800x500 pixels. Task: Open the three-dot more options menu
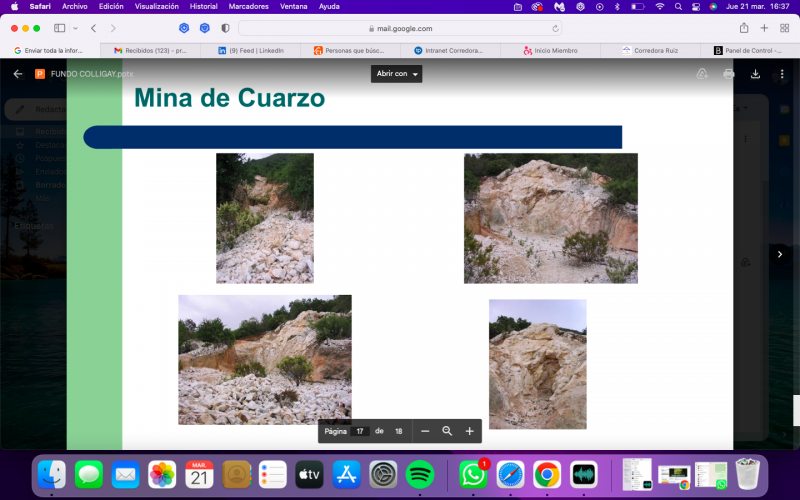[782, 74]
